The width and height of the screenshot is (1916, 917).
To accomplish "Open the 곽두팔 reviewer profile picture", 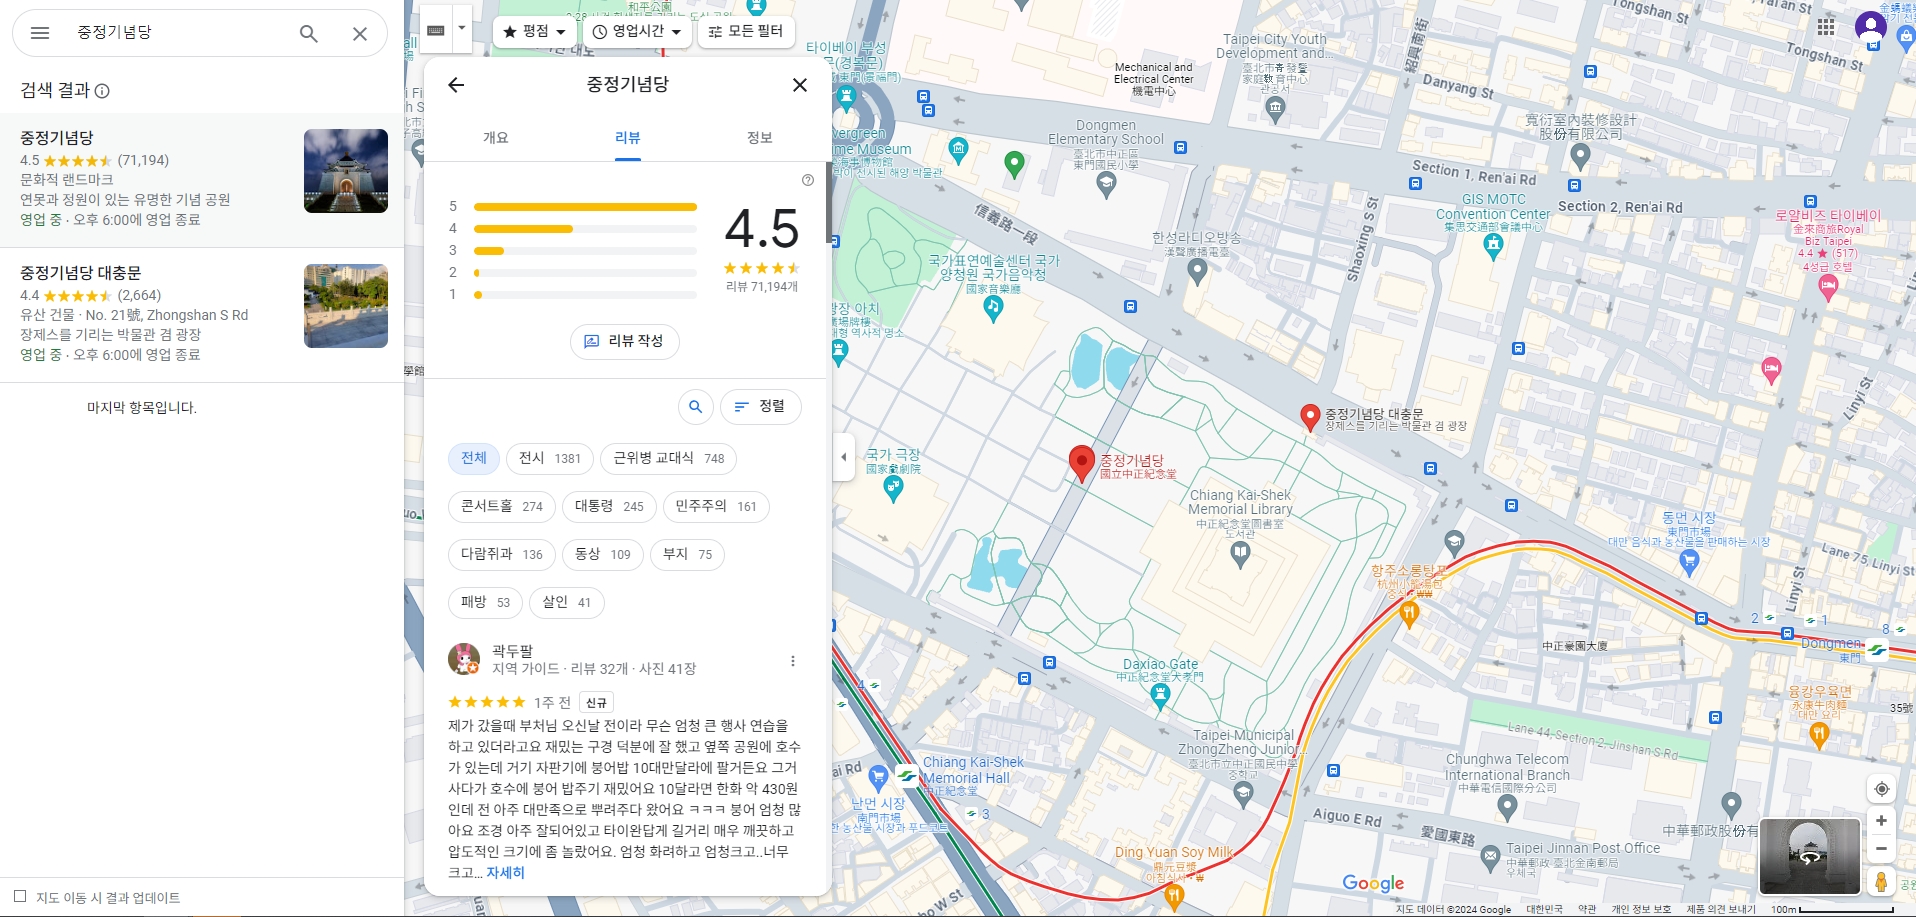I will pos(464,659).
